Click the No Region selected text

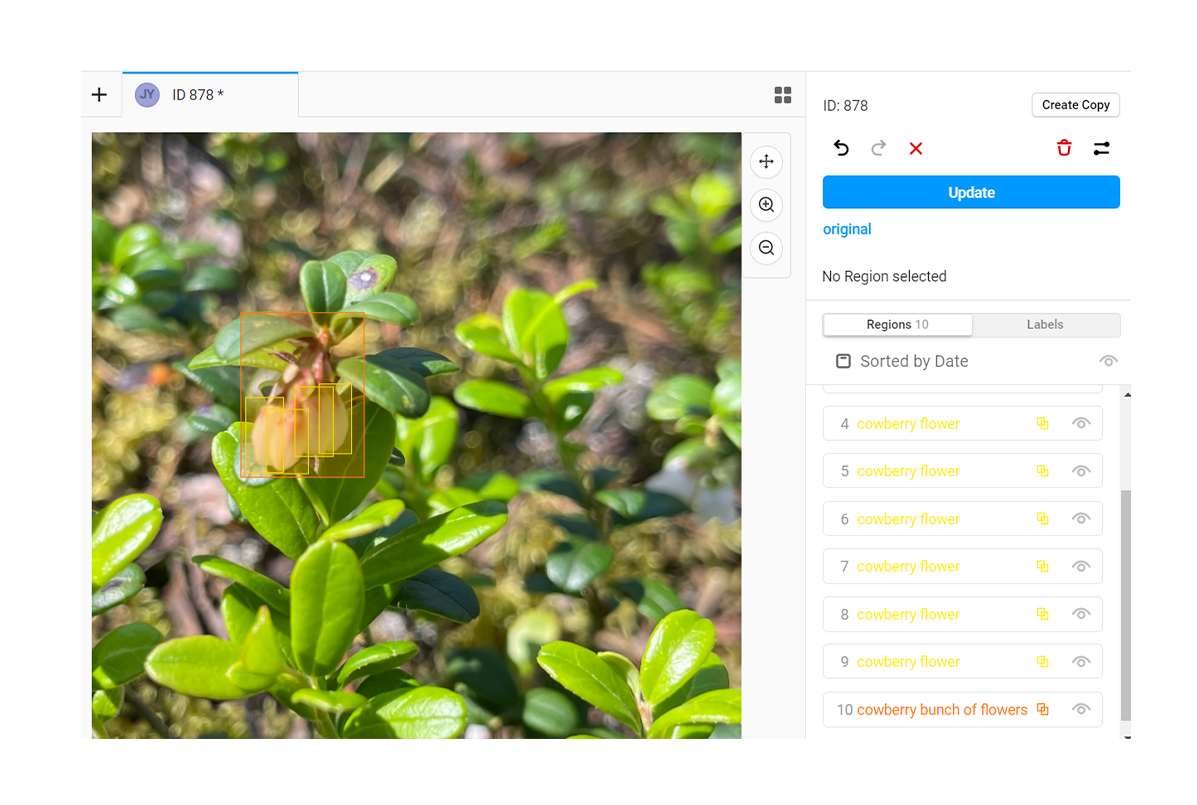[x=884, y=276]
